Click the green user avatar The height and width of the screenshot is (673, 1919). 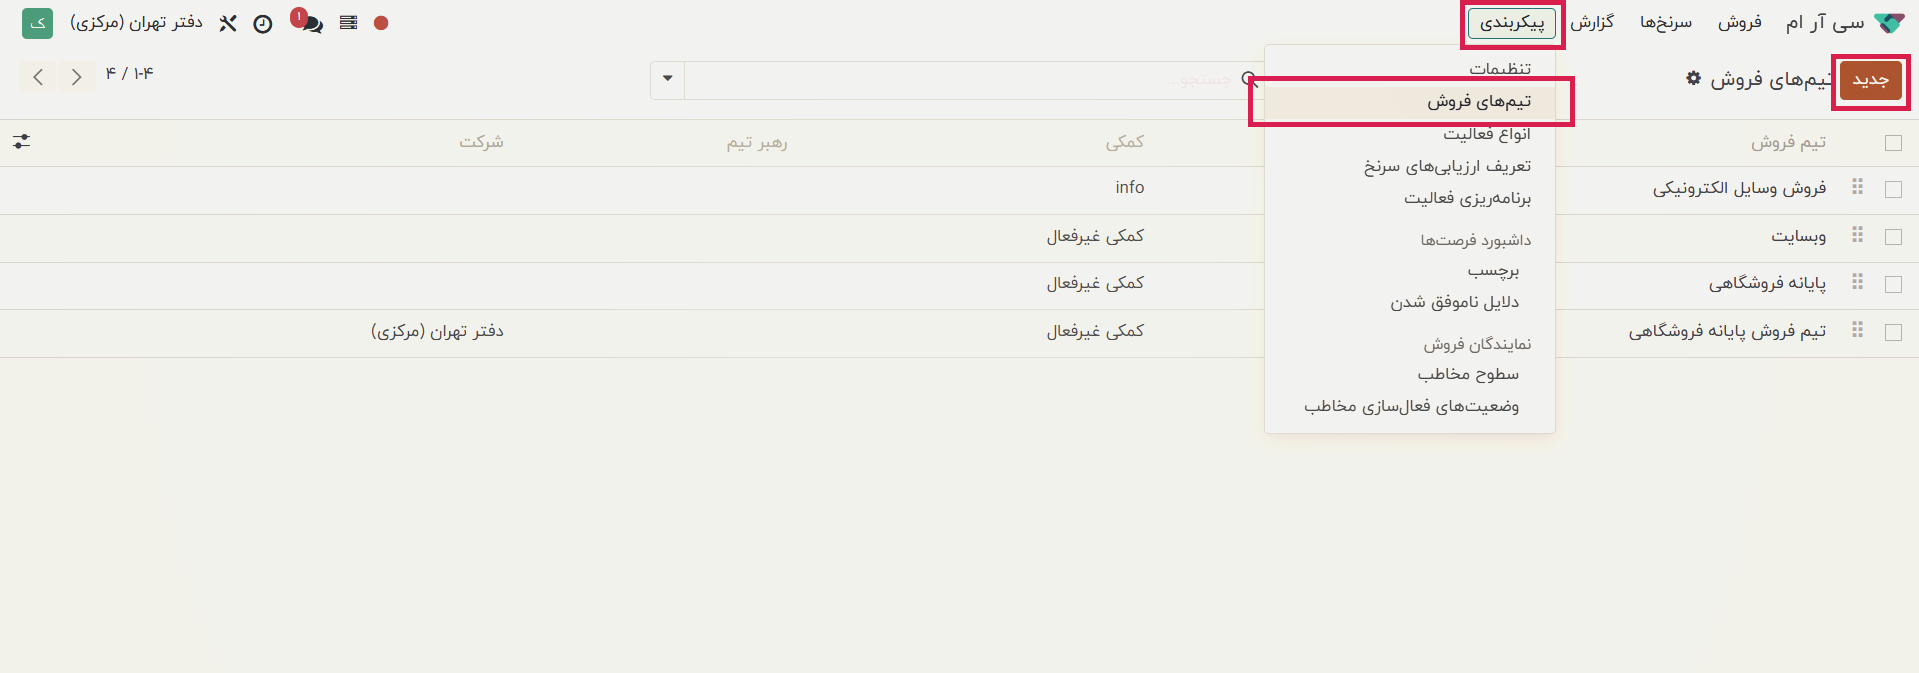point(38,23)
